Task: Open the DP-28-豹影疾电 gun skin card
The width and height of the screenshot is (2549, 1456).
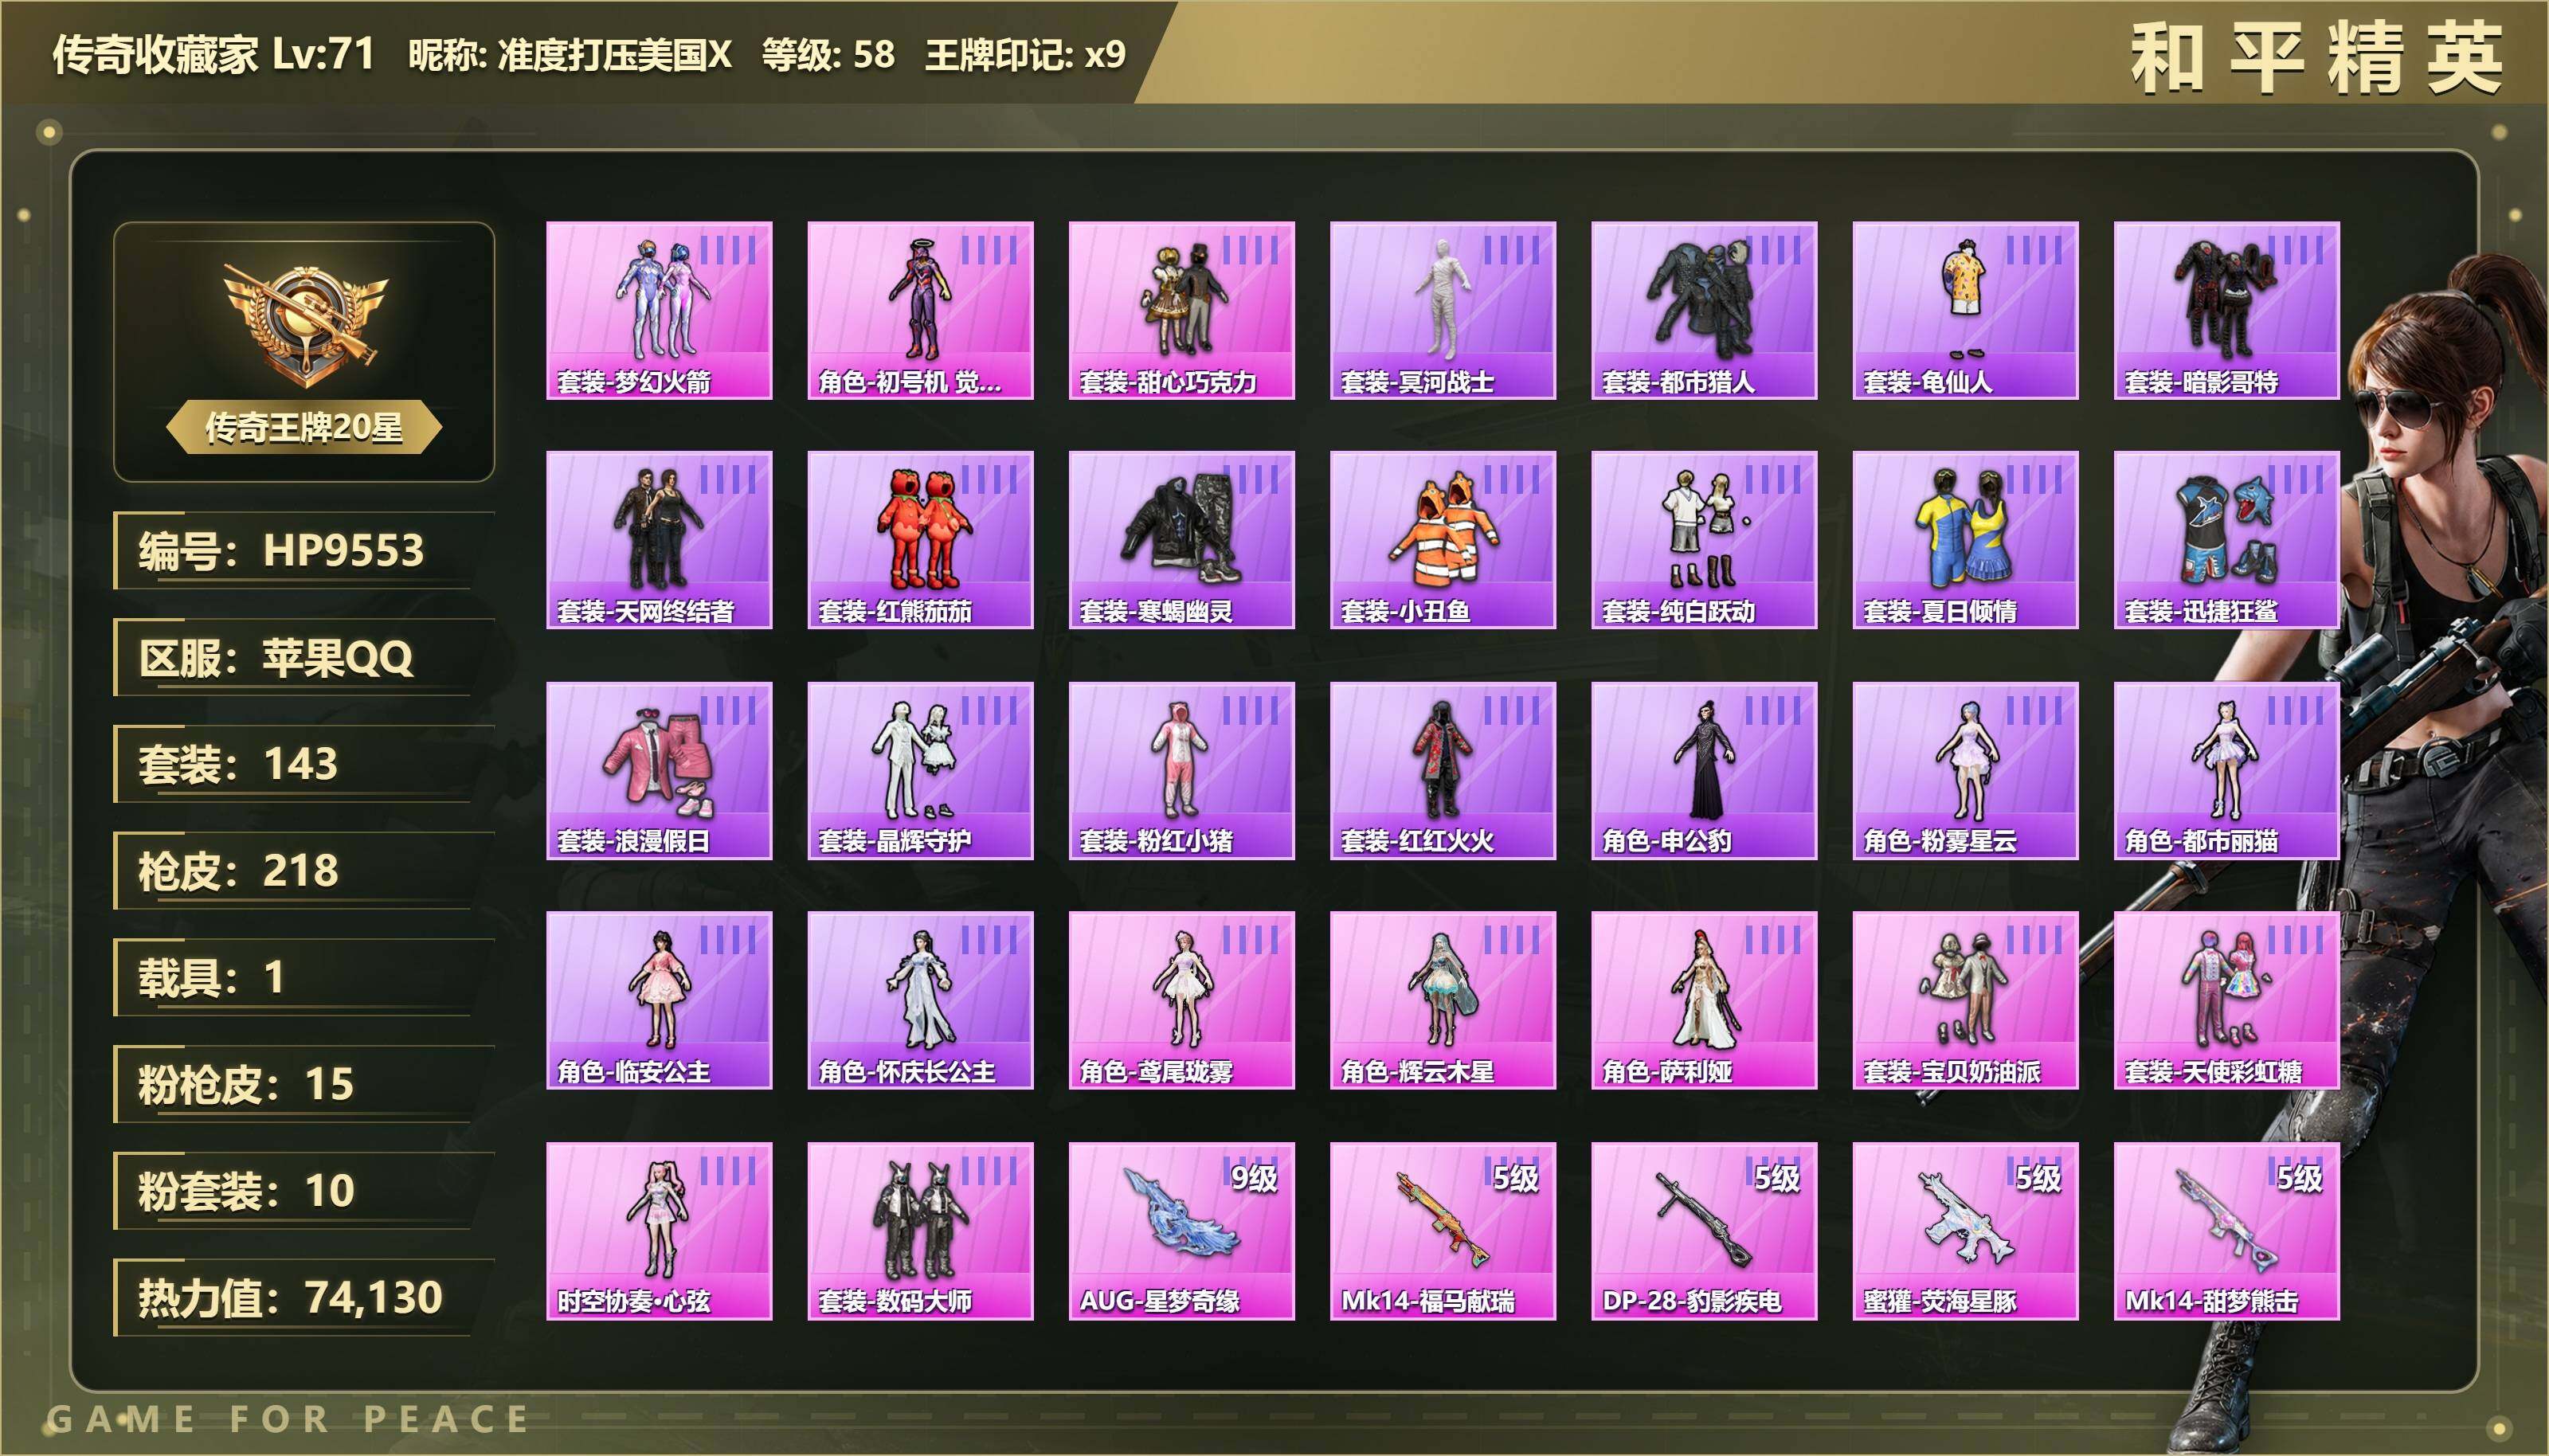Action: [x=1704, y=1230]
